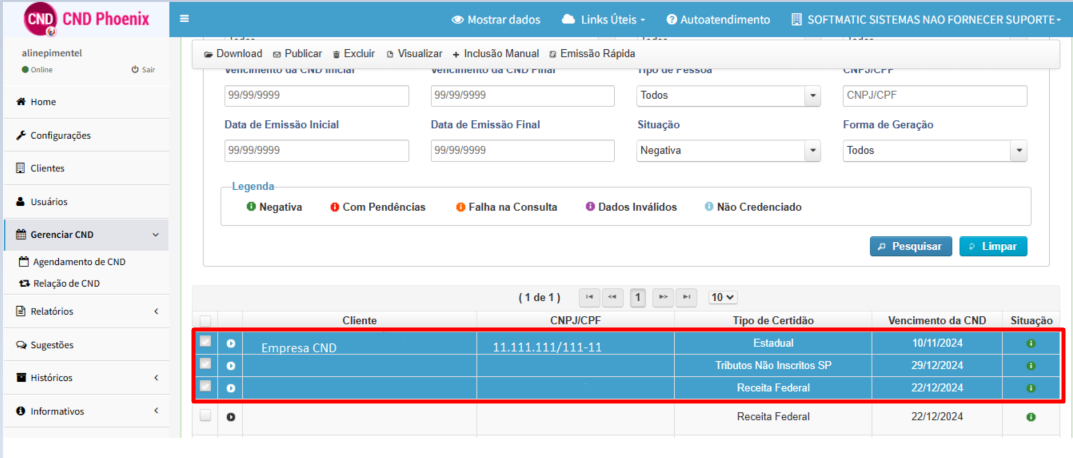Toggle the select-all header checkbox
This screenshot has width=1073, height=458.
(x=205, y=320)
